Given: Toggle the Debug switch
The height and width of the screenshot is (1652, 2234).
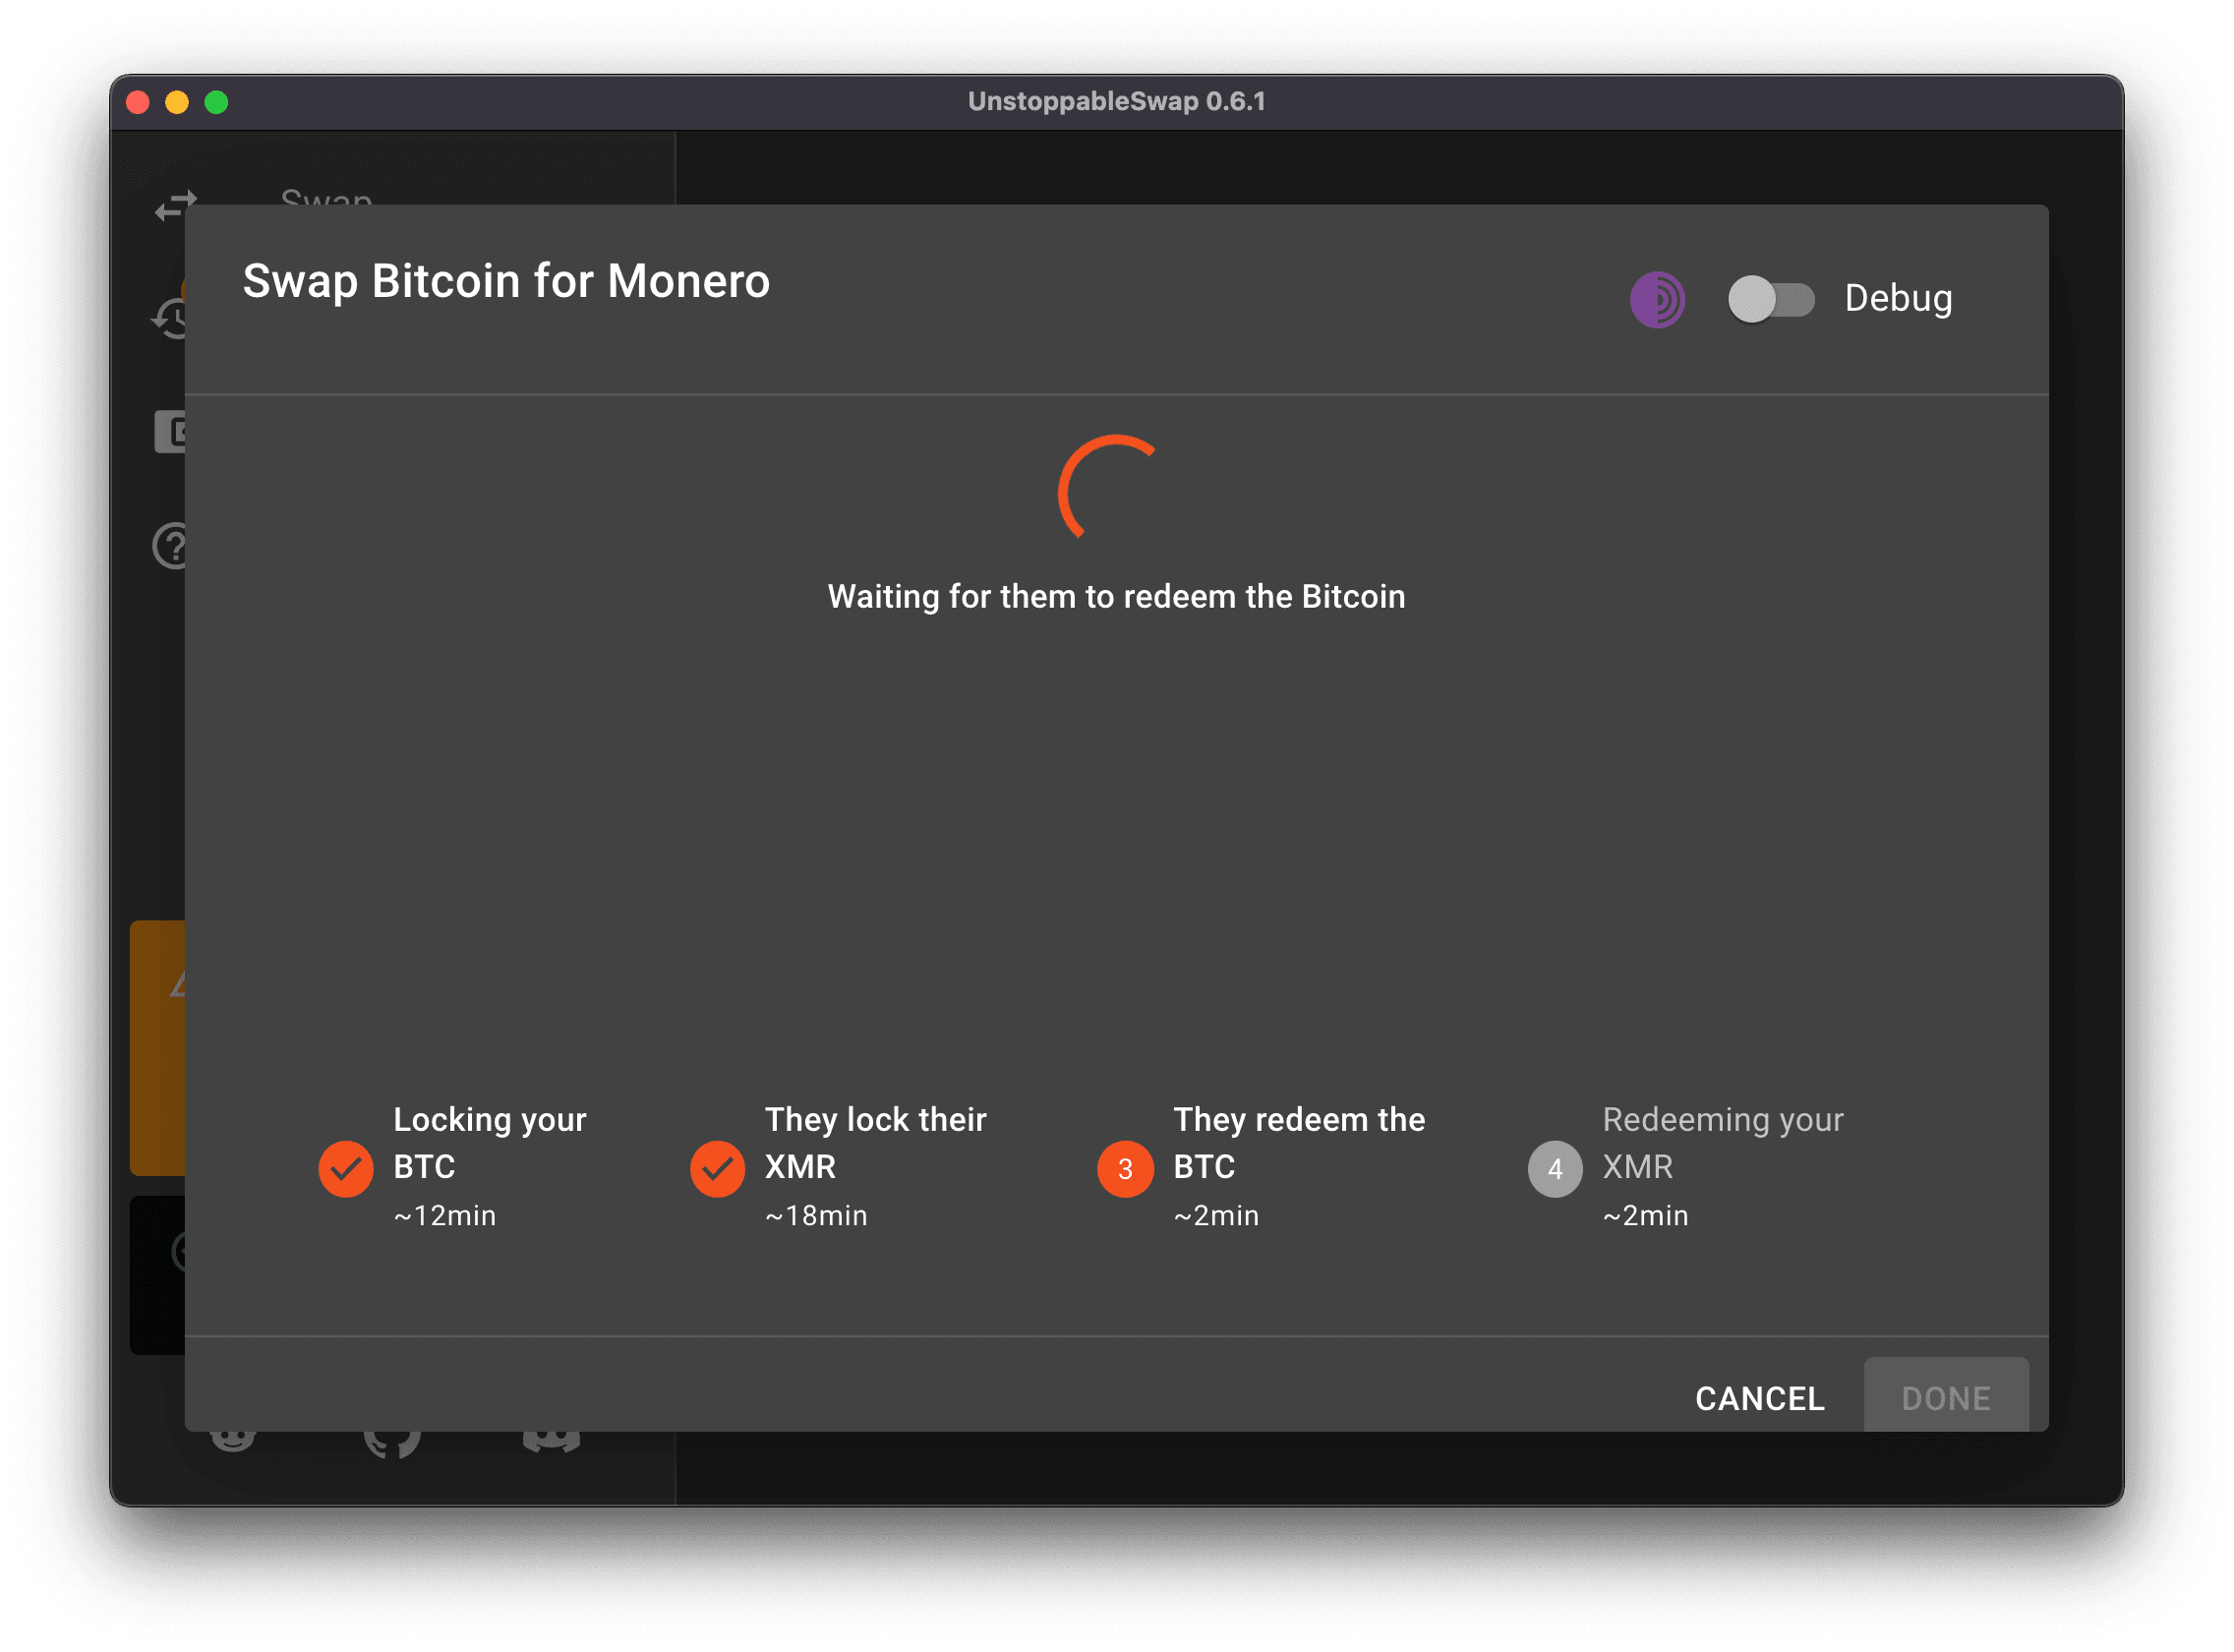Looking at the screenshot, I should (1770, 299).
